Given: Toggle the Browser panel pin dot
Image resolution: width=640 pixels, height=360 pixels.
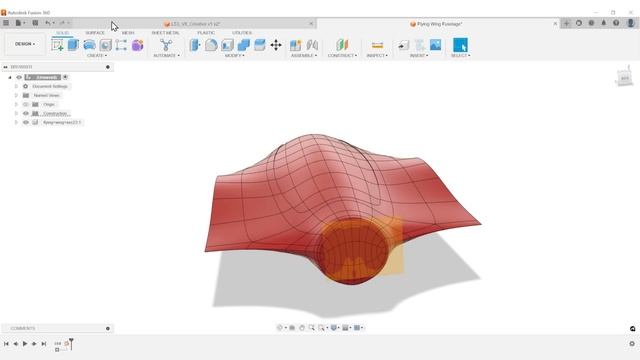Looking at the screenshot, I should (x=108, y=67).
